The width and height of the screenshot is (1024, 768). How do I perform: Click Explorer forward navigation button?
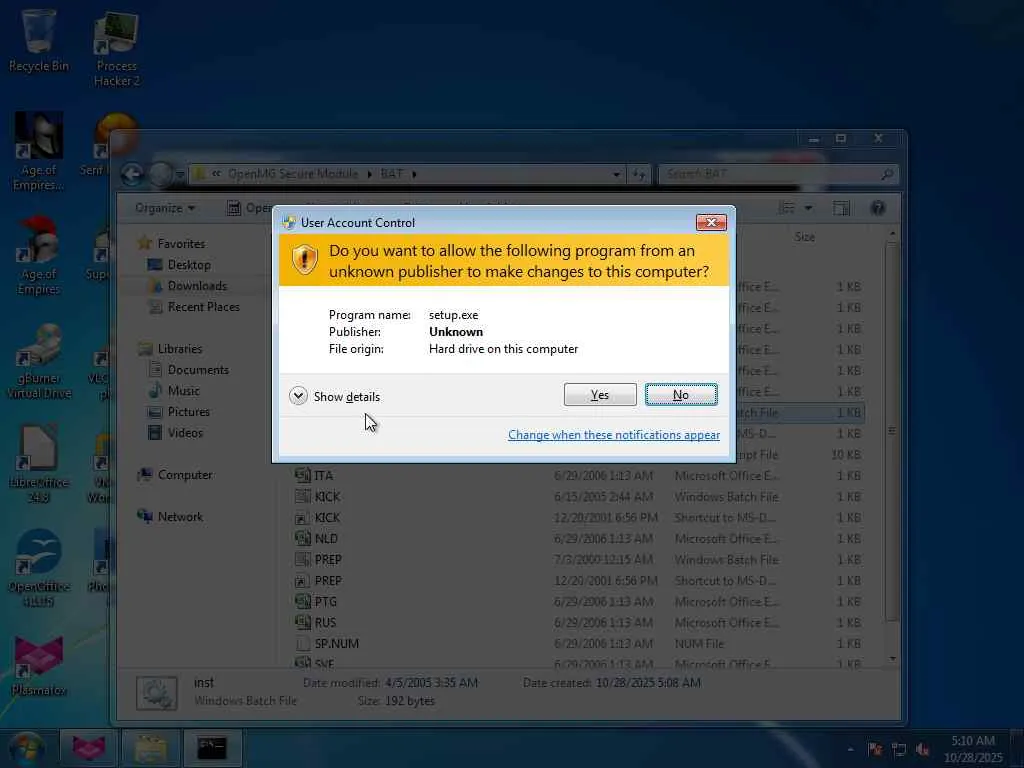(x=161, y=174)
